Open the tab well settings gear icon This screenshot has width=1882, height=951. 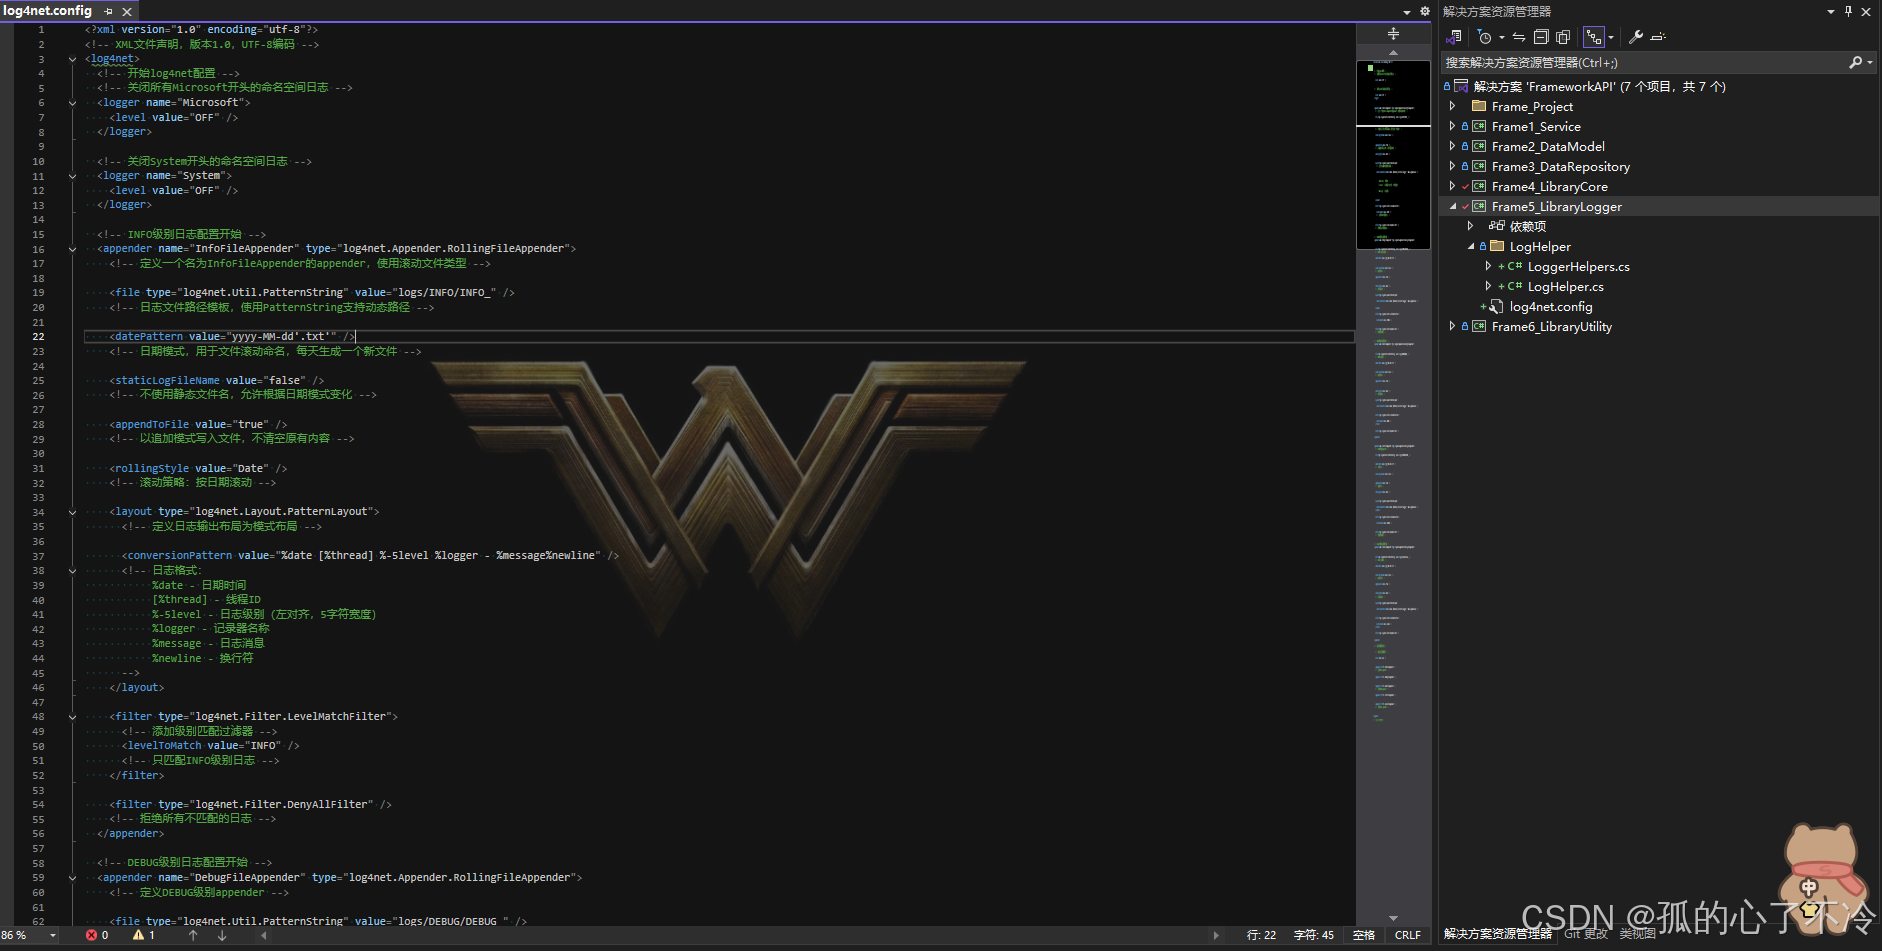(1425, 12)
